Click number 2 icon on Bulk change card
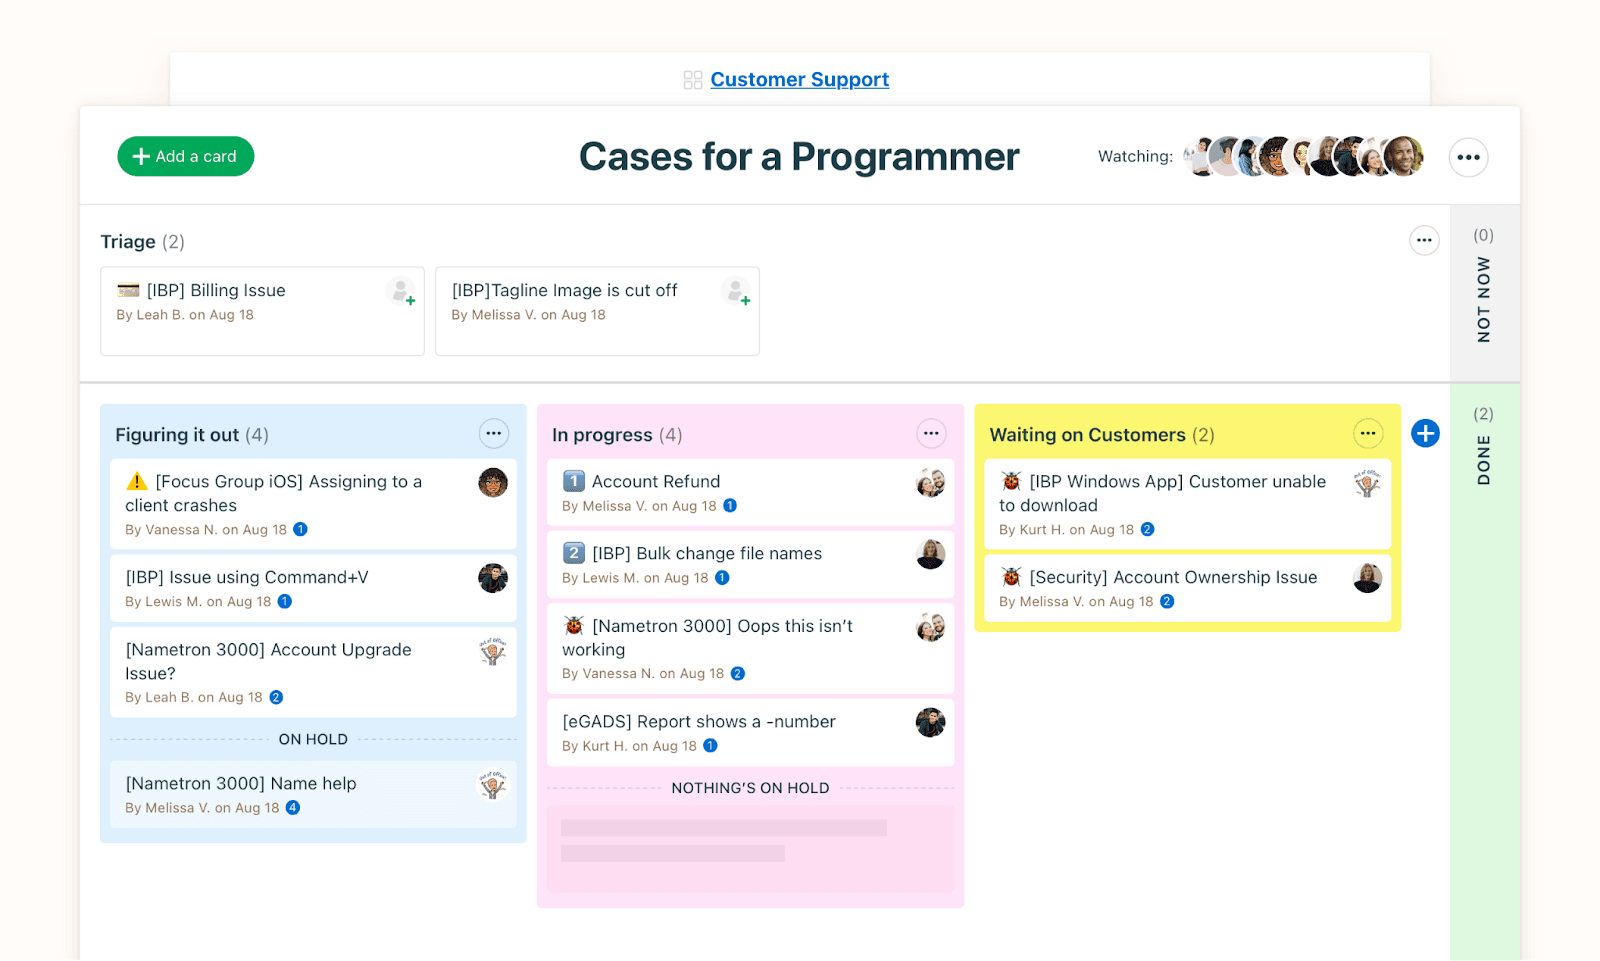Screen dimensions: 1600x961 (x=573, y=553)
